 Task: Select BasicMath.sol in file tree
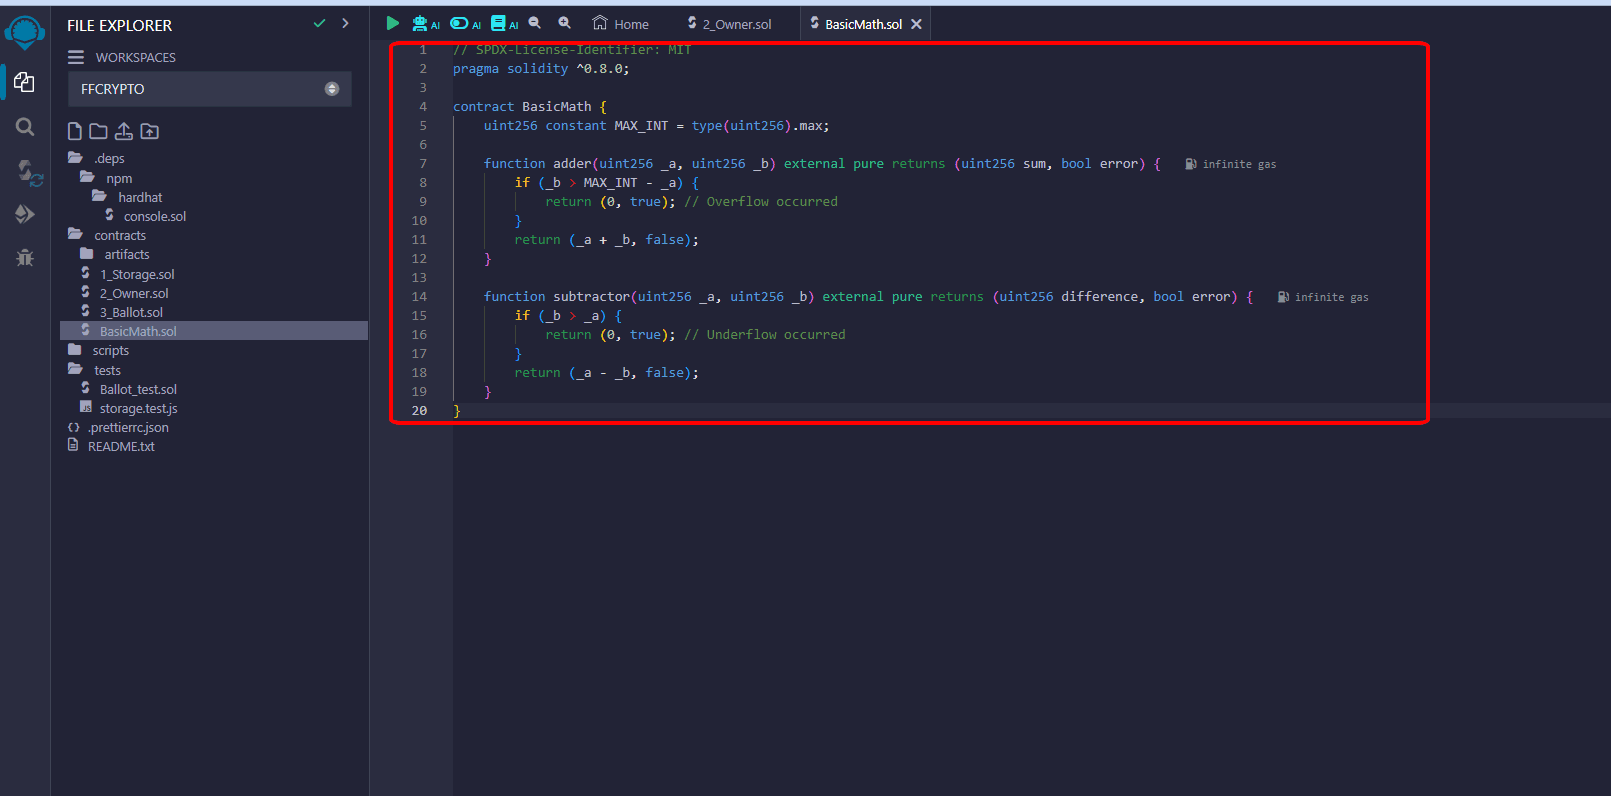click(x=214, y=331)
